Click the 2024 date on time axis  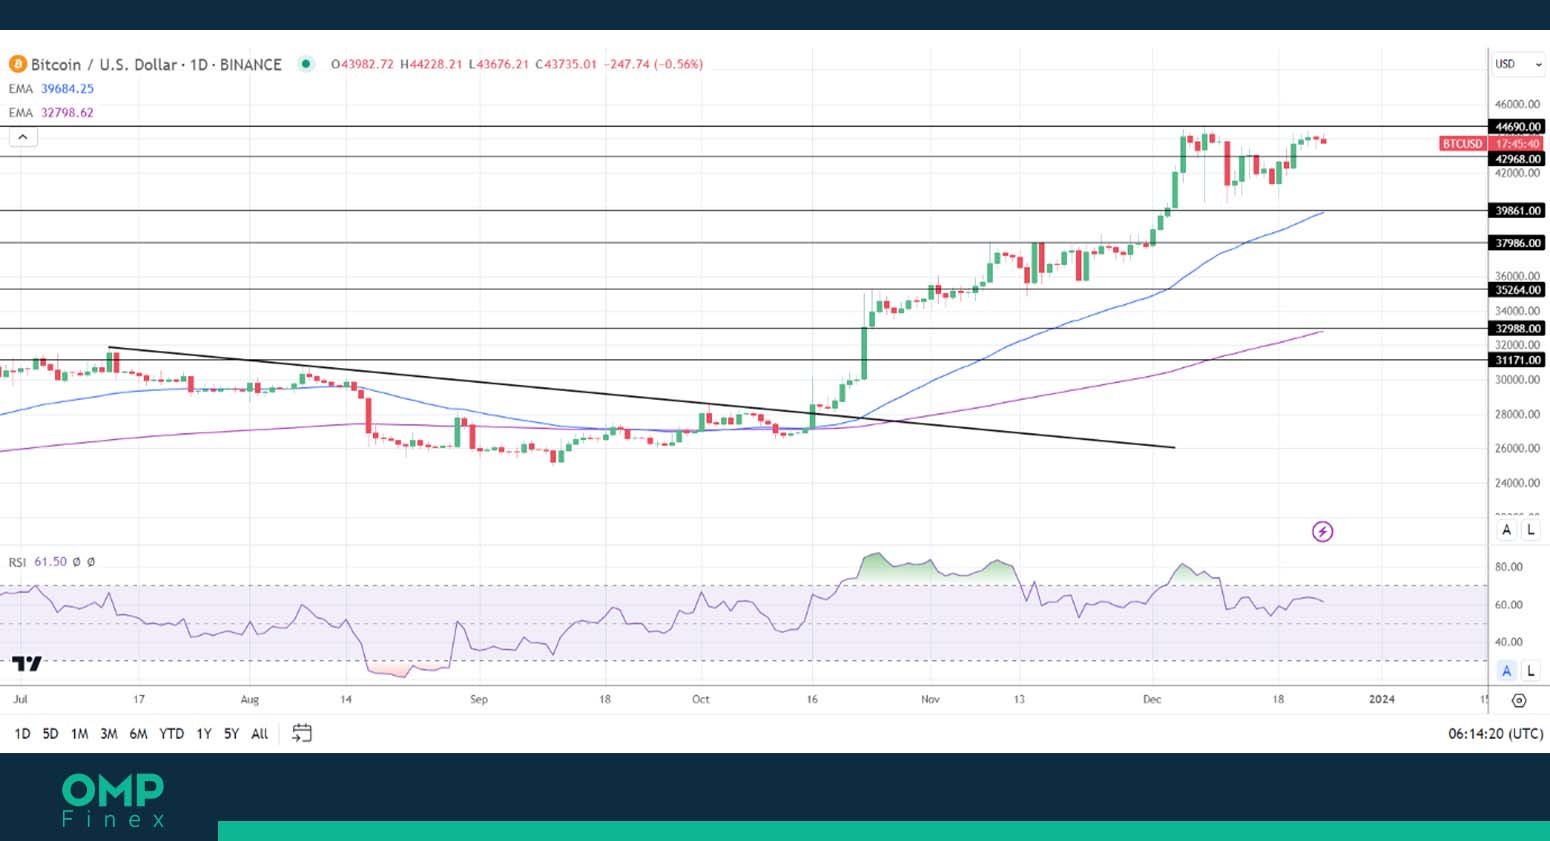click(x=1381, y=699)
